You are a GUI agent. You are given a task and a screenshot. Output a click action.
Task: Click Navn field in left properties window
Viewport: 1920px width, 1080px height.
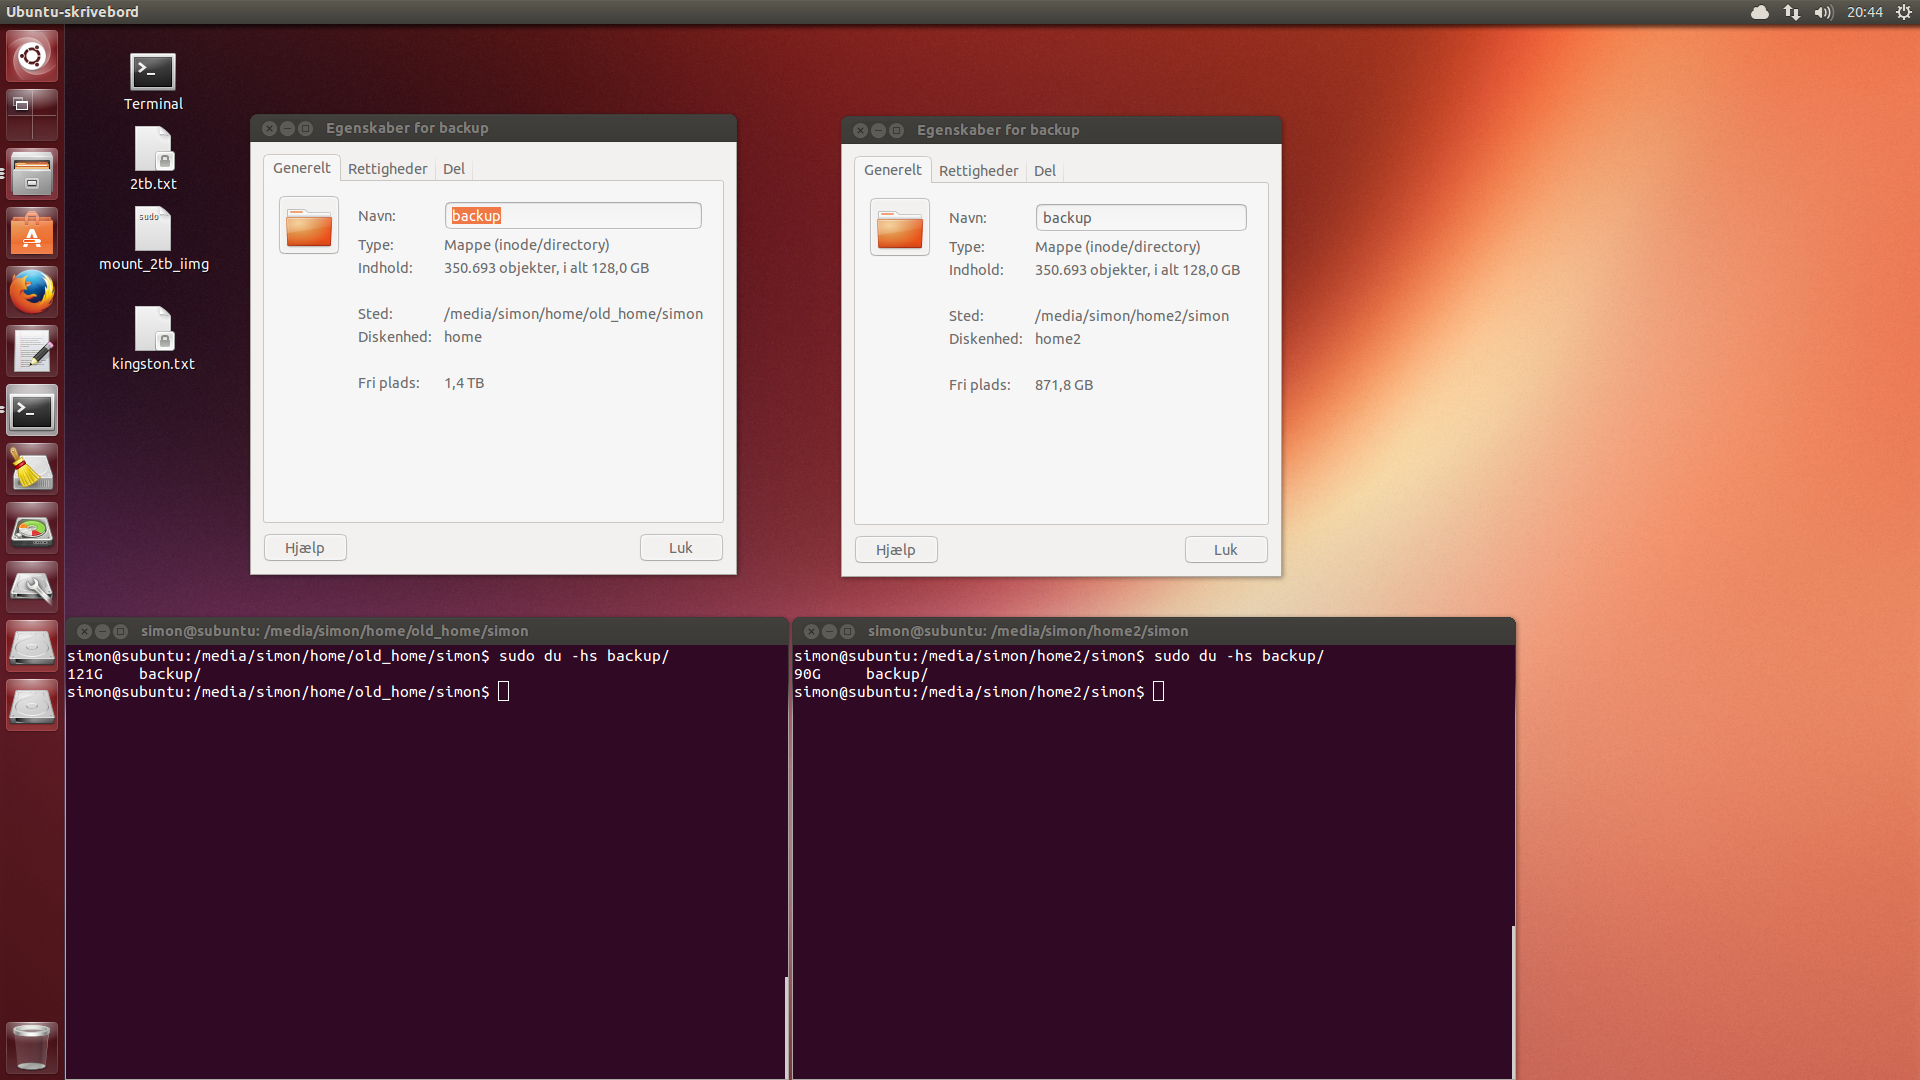pos(573,216)
